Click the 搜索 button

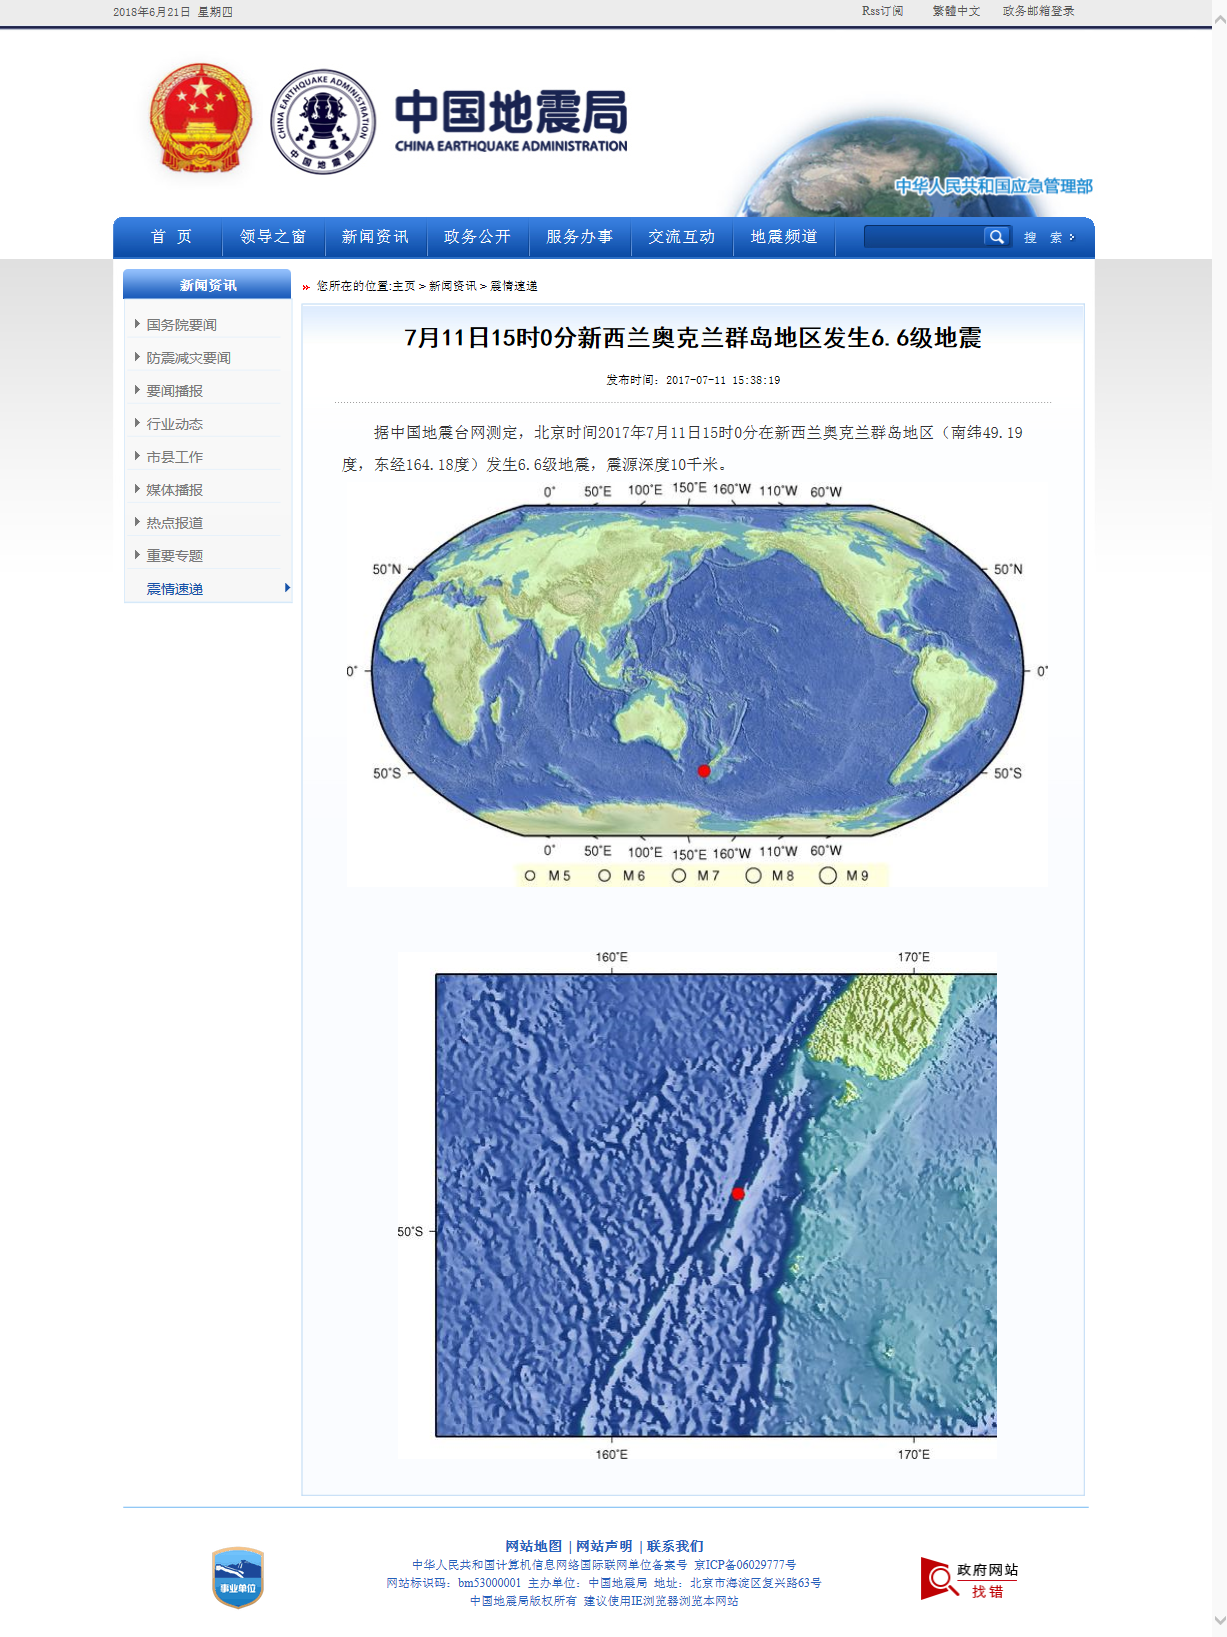[1048, 238]
